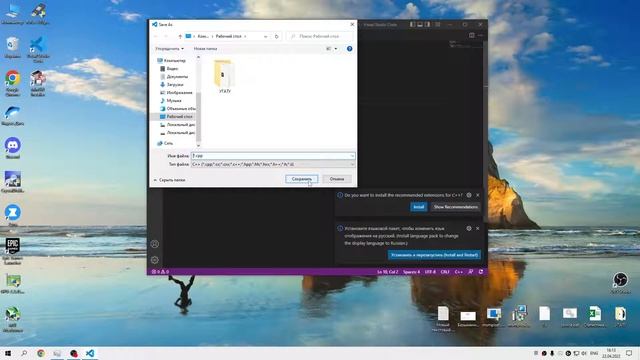Click customize layout icon in VS Code title bar
The height and width of the screenshot is (360, 640).
pos(438,24)
